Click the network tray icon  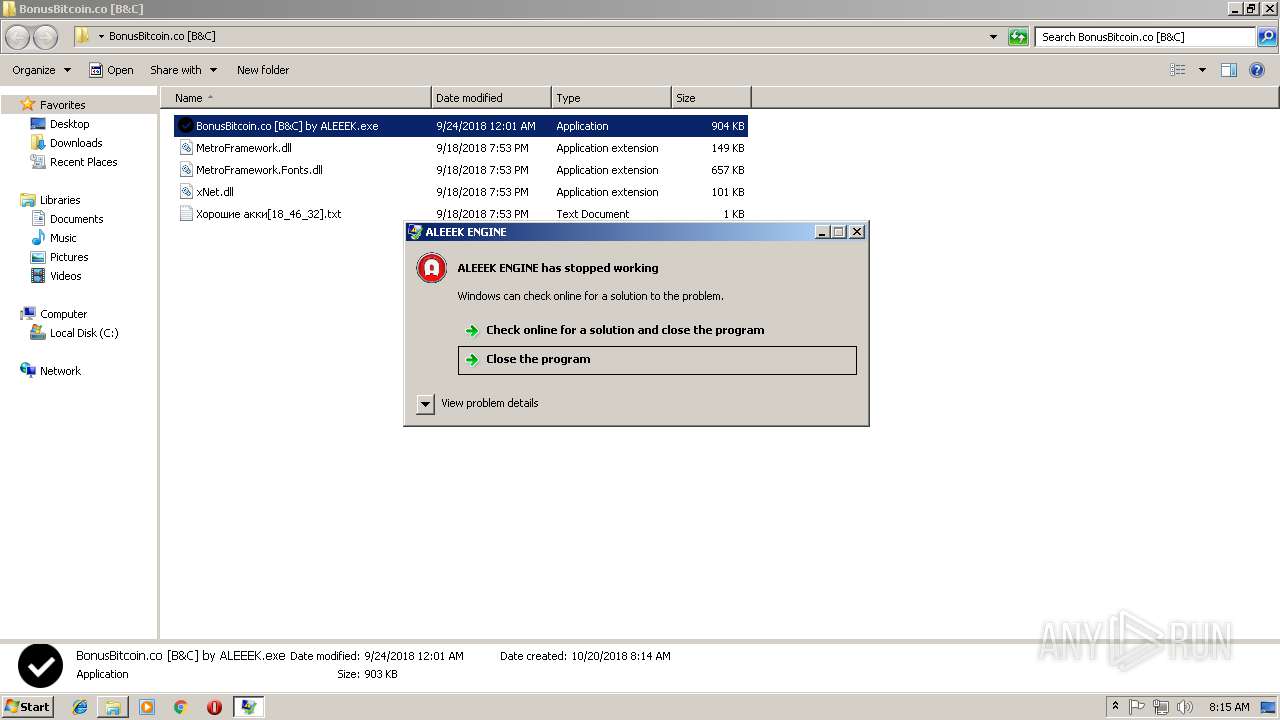pos(1161,707)
